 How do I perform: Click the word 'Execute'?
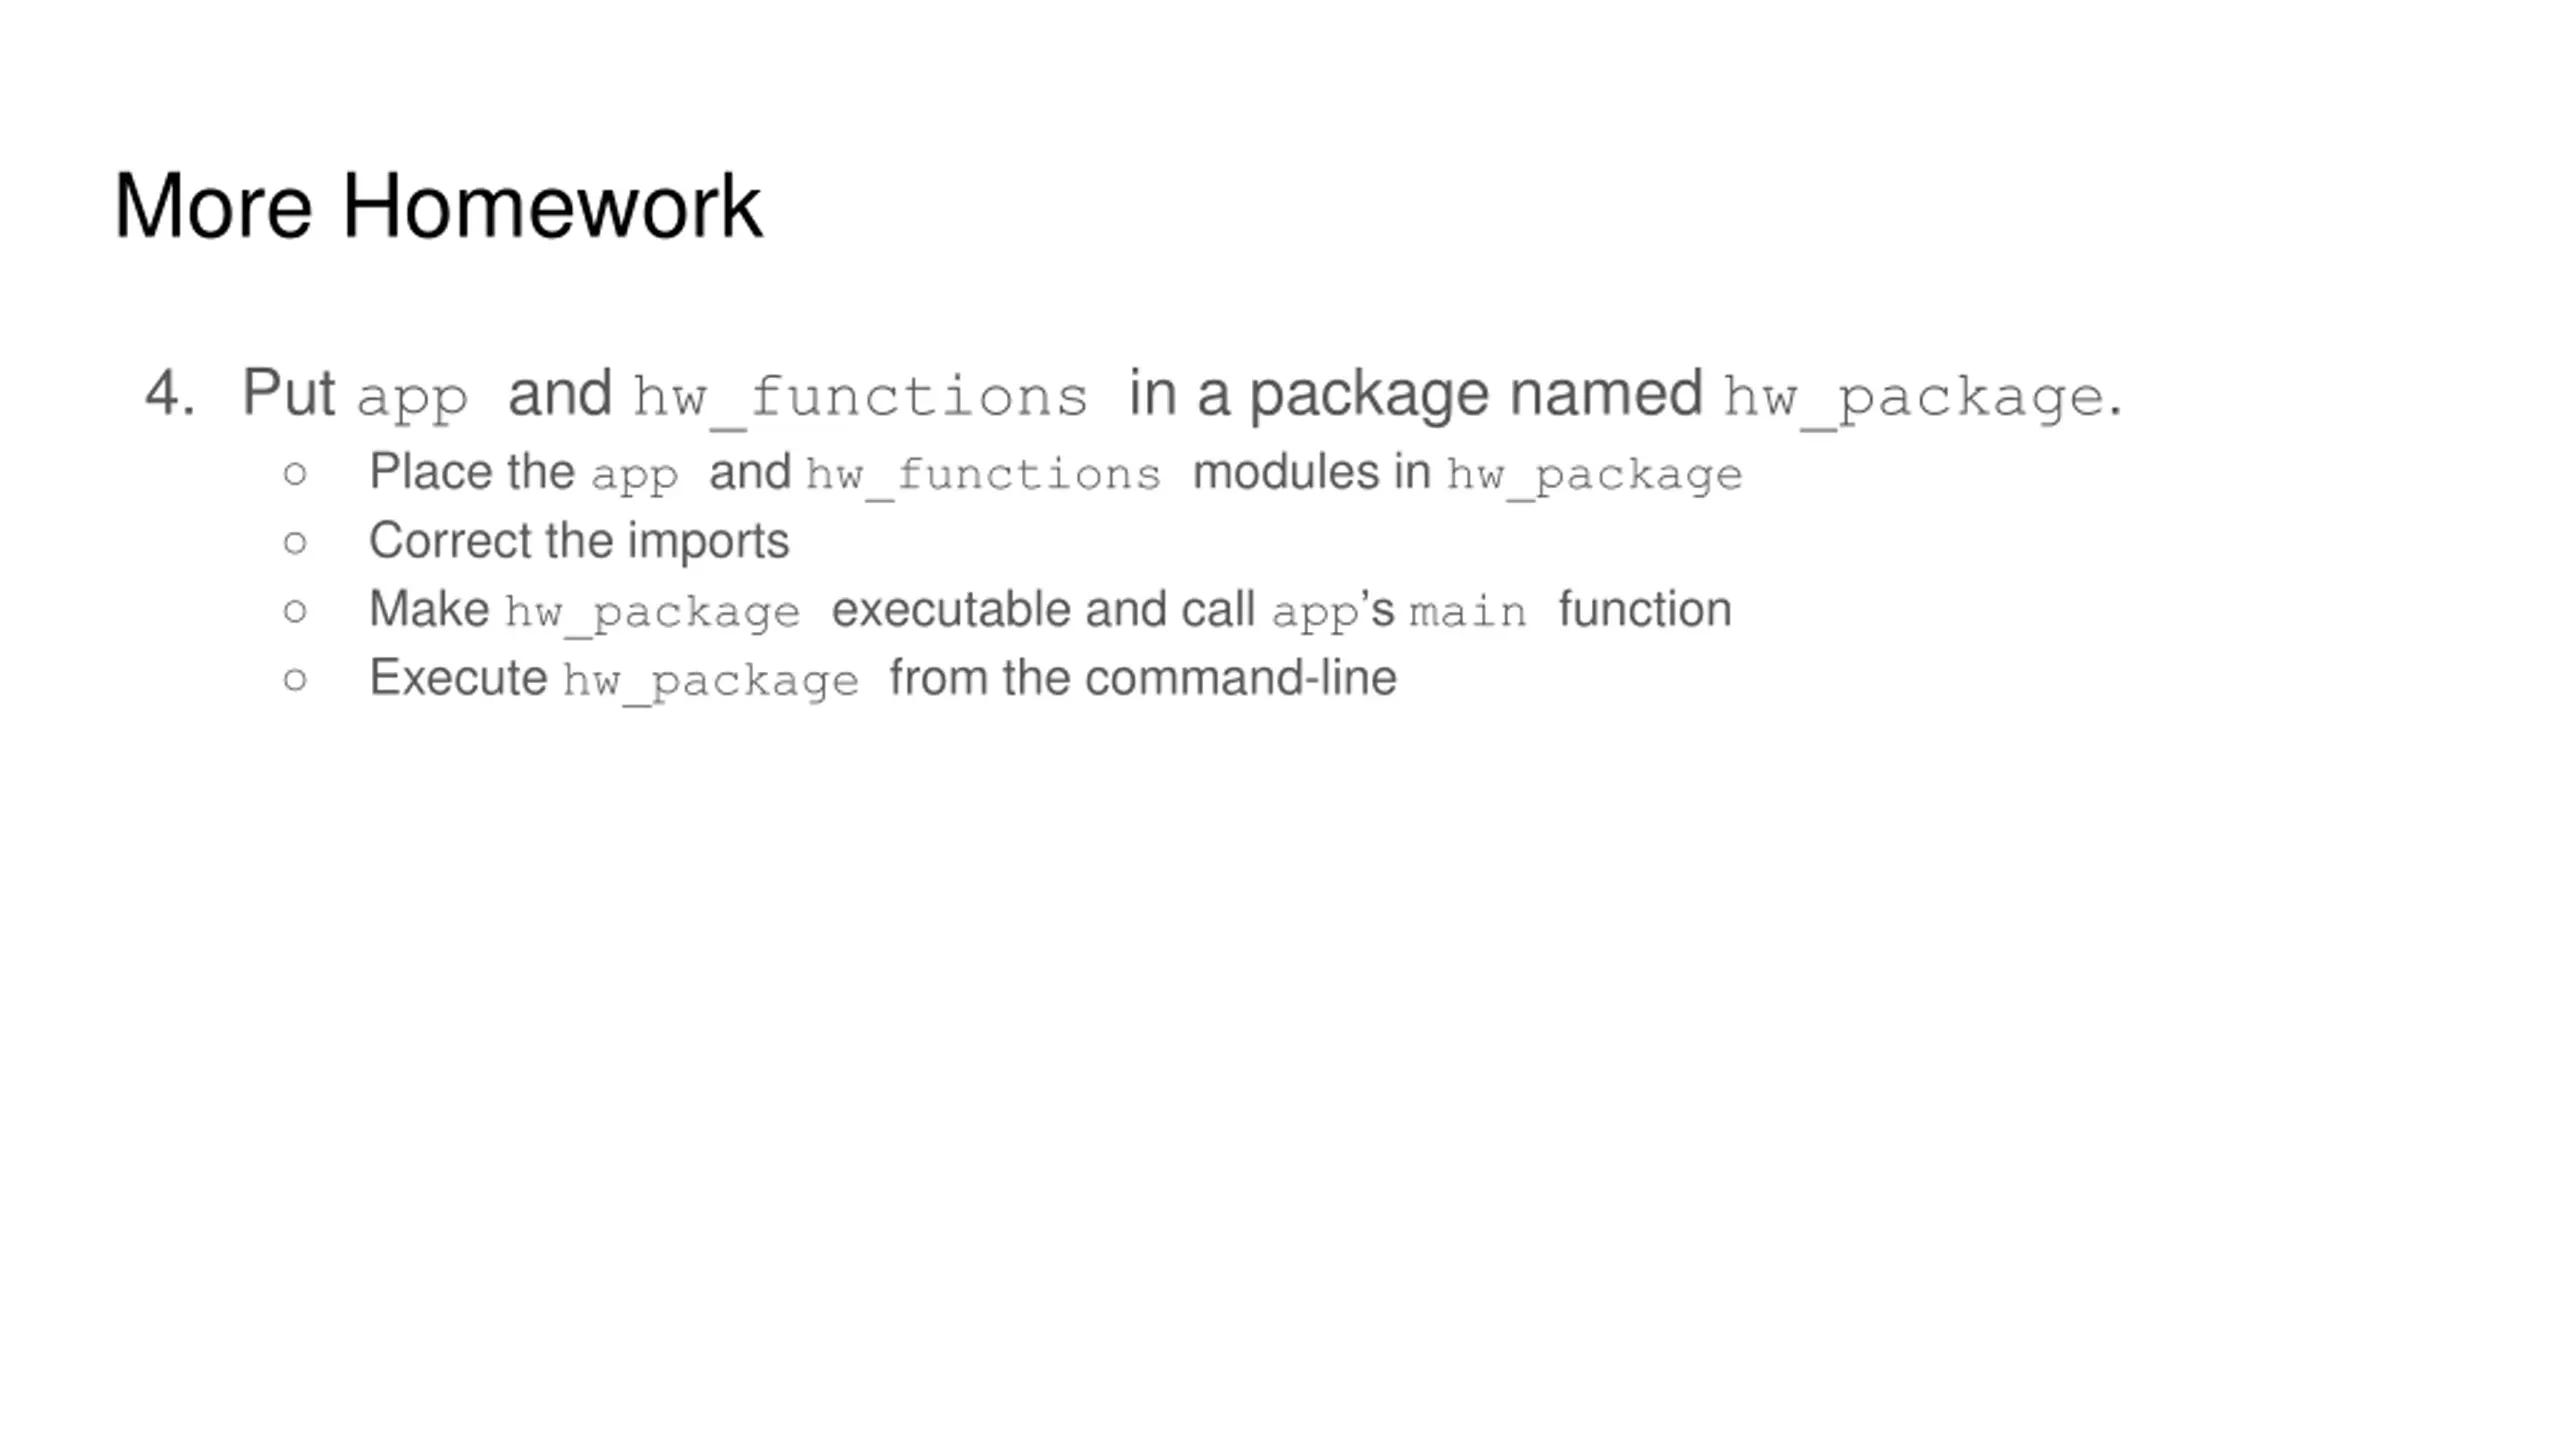click(458, 678)
